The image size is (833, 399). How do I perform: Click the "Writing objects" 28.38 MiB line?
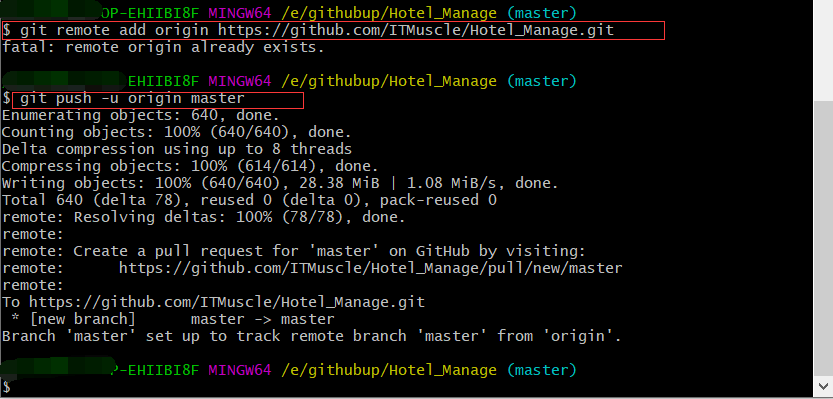(x=280, y=183)
